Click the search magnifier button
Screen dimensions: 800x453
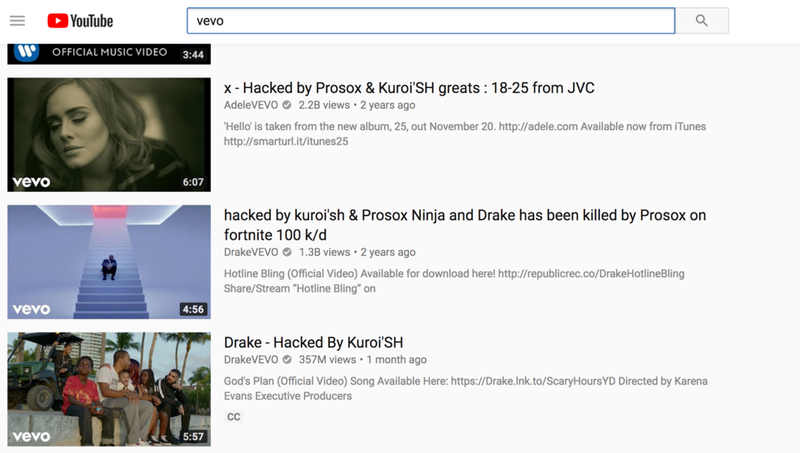702,21
